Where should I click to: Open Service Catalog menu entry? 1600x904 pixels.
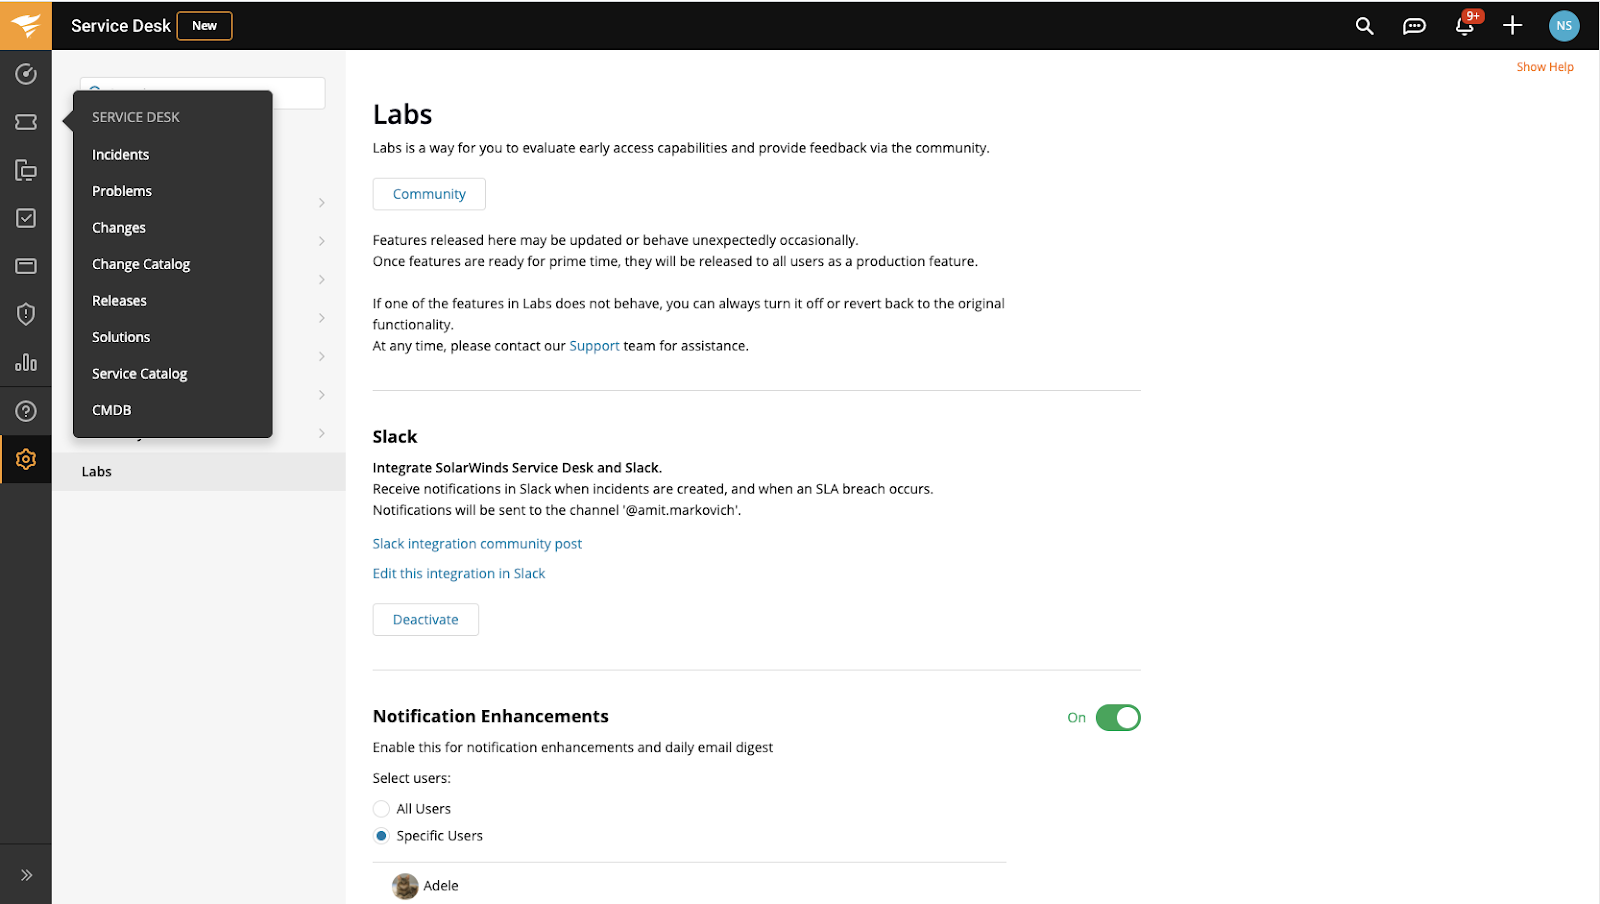[140, 374]
